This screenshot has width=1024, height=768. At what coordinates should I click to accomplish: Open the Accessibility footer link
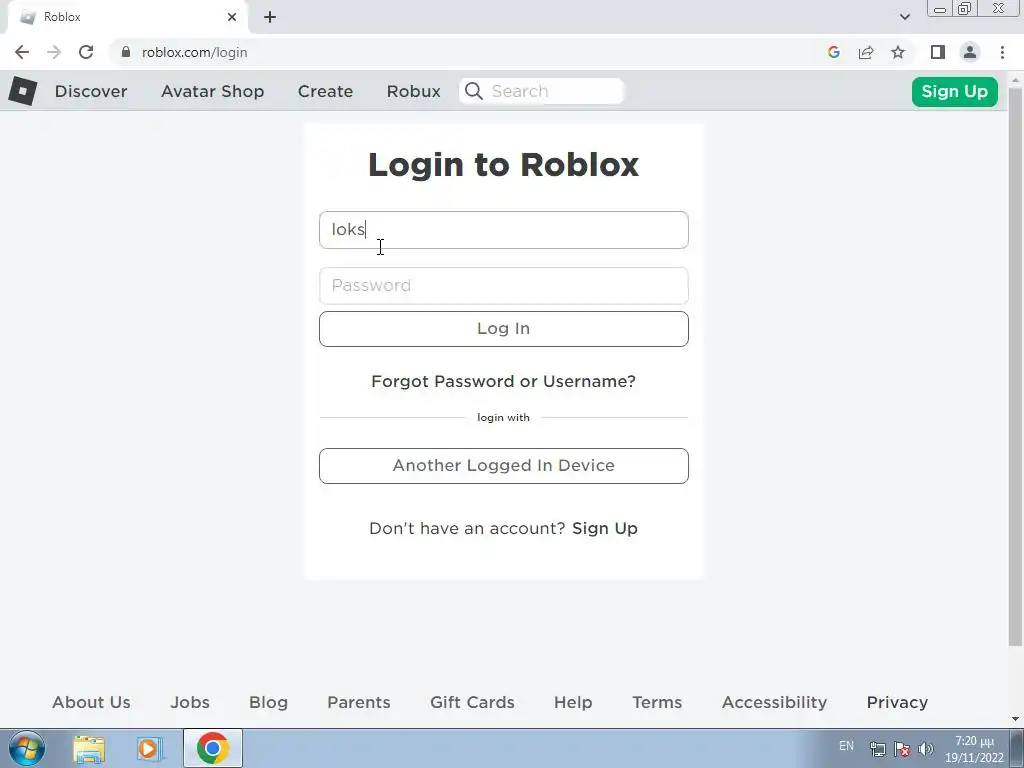tap(775, 702)
